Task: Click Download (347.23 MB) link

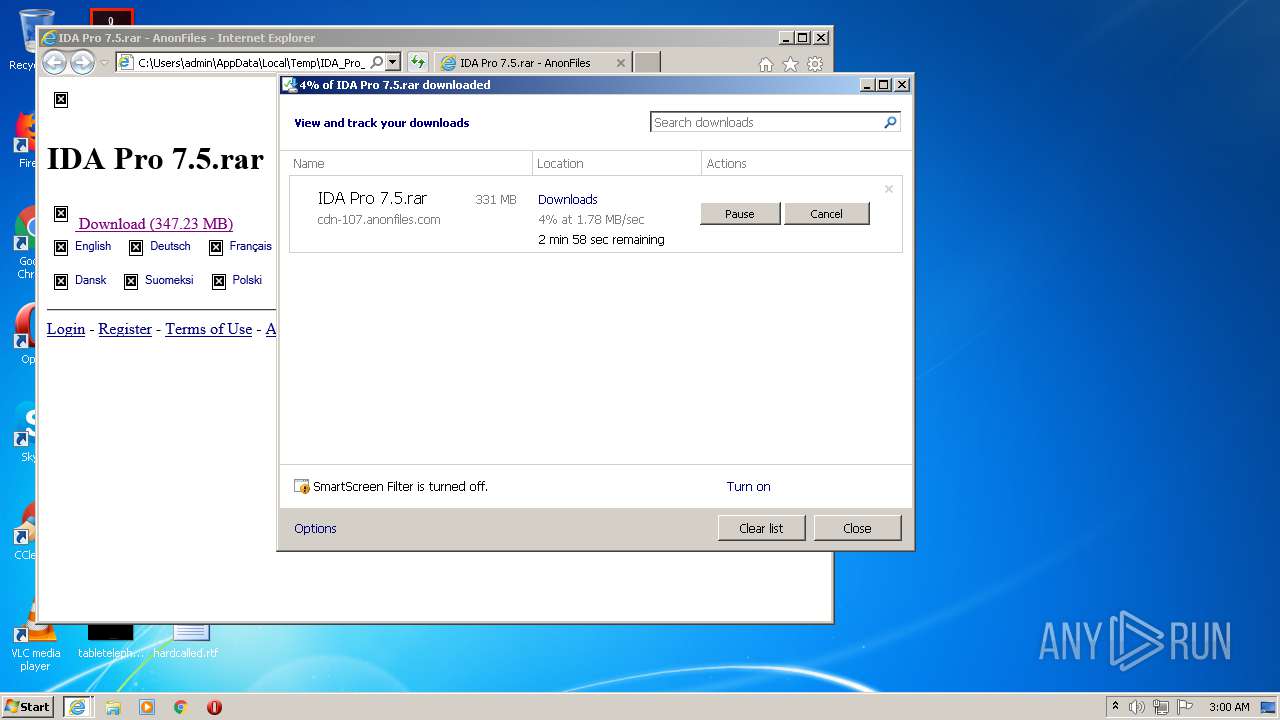Action: [x=155, y=223]
